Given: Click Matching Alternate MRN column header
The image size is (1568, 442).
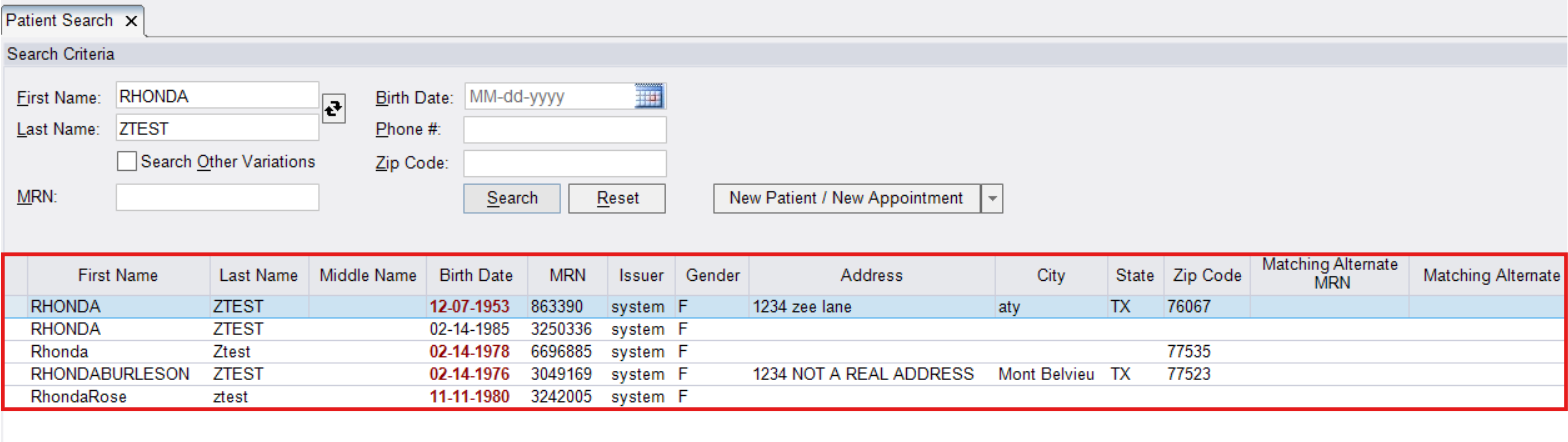Looking at the screenshot, I should [x=1329, y=275].
